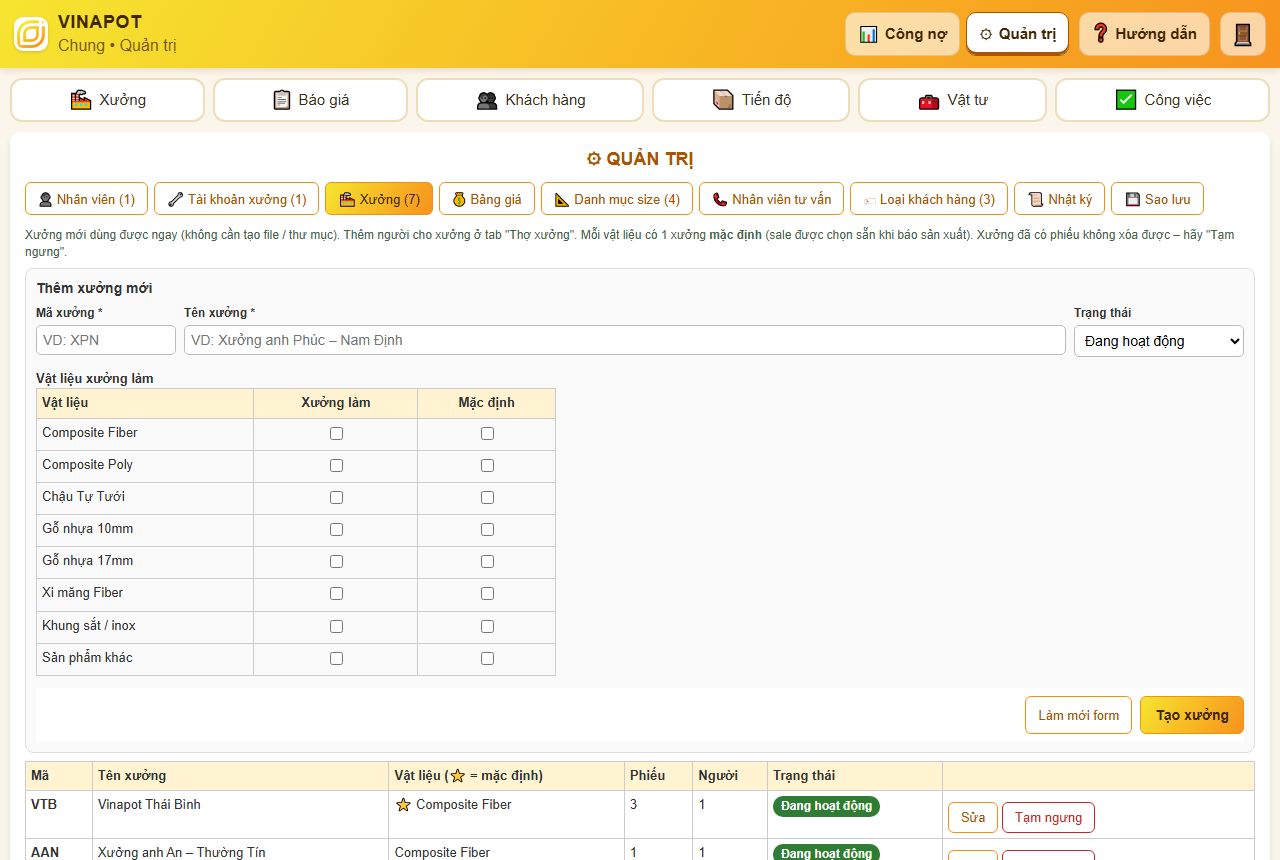Check Xưởng làm for Composite Poly
Image resolution: width=1280 pixels, height=860 pixels.
point(336,465)
